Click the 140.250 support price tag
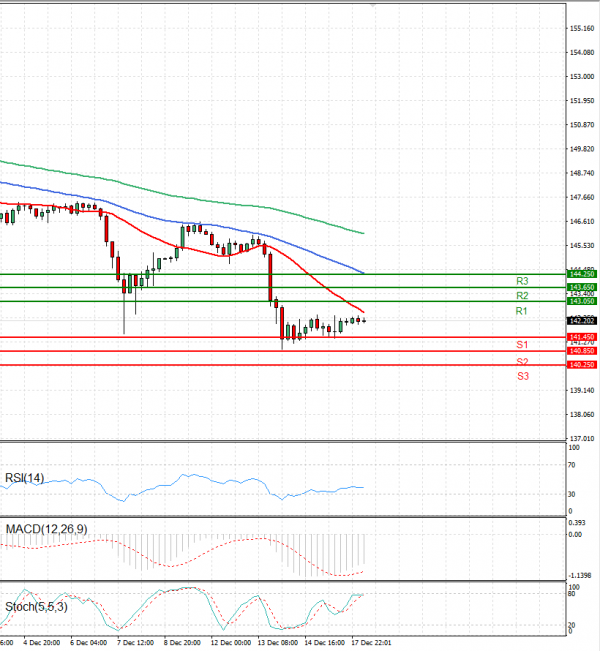600x651 pixels. point(582,365)
